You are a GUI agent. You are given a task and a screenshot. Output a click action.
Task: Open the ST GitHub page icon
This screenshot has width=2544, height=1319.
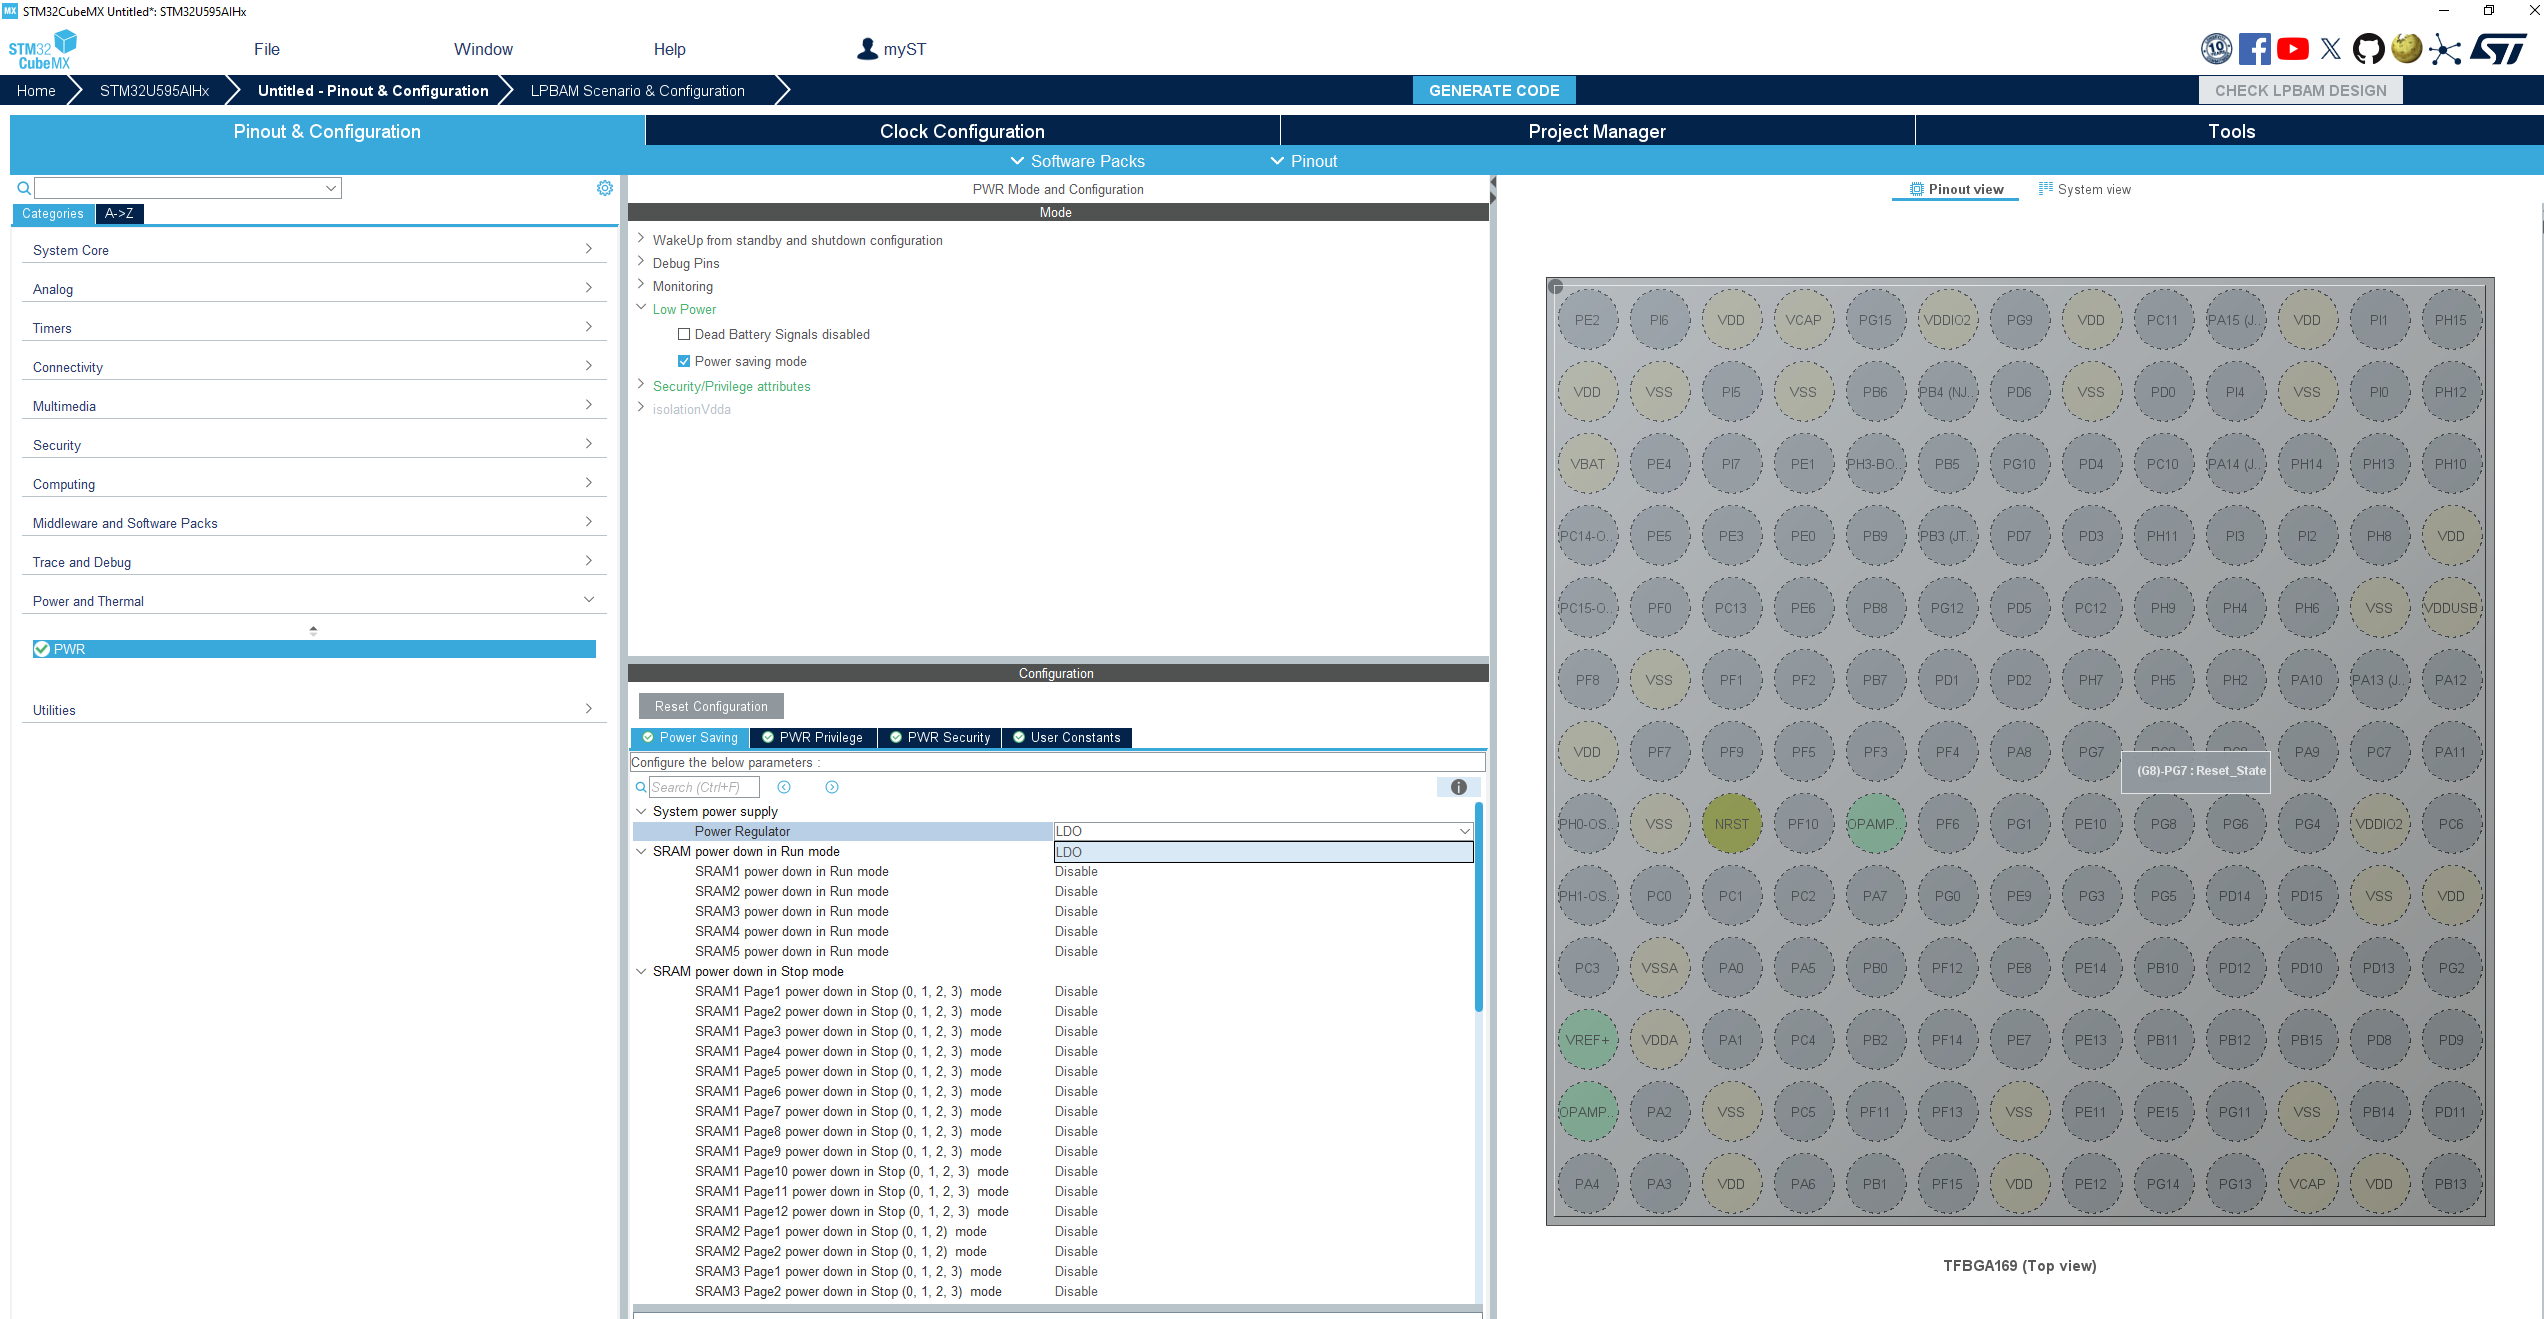click(x=2368, y=48)
